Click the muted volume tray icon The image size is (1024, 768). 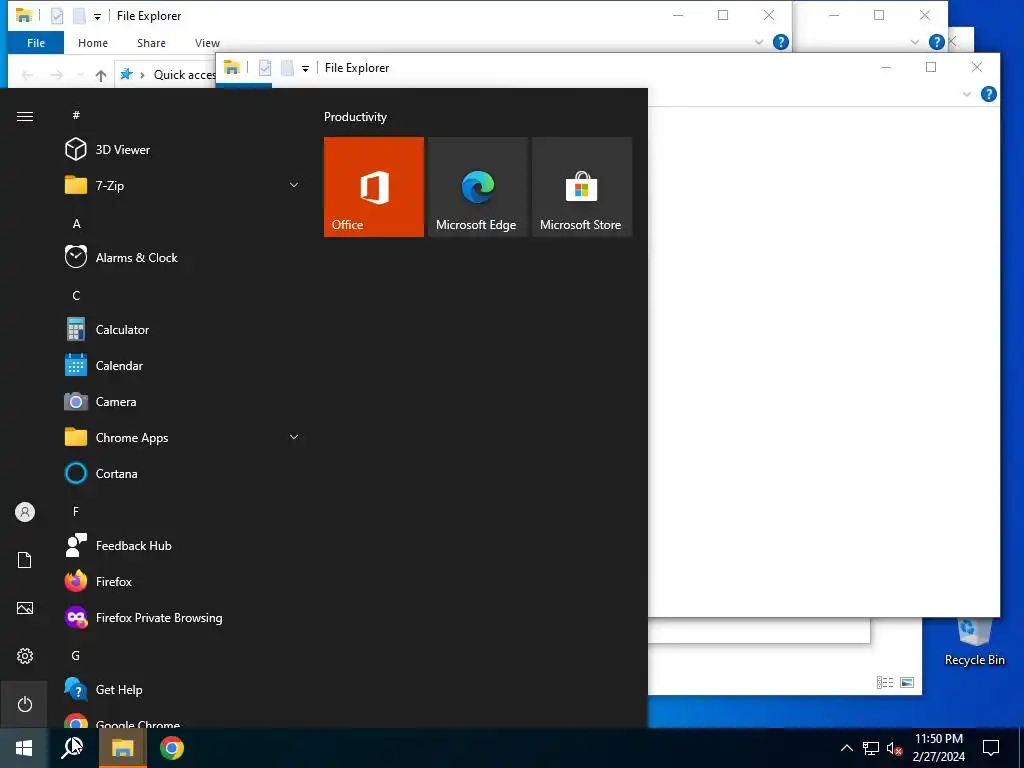coord(894,748)
